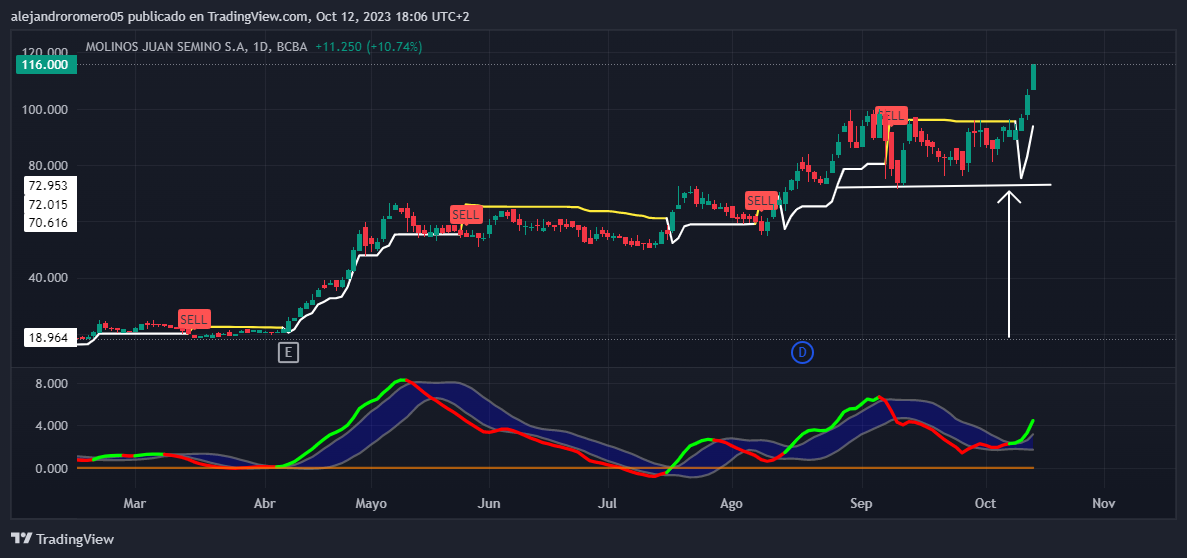
Task: Click the SELL signal label in August
Action: point(761,200)
